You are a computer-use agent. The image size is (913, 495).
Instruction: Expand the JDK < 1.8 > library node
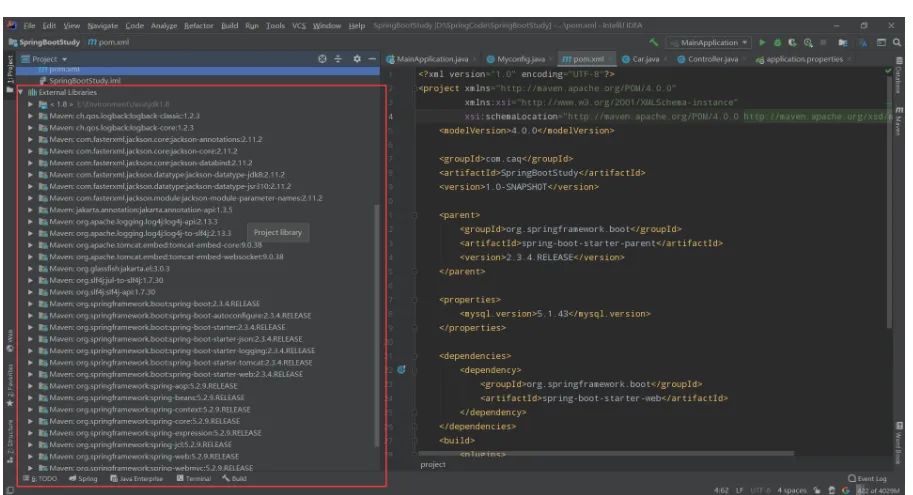tap(30, 104)
